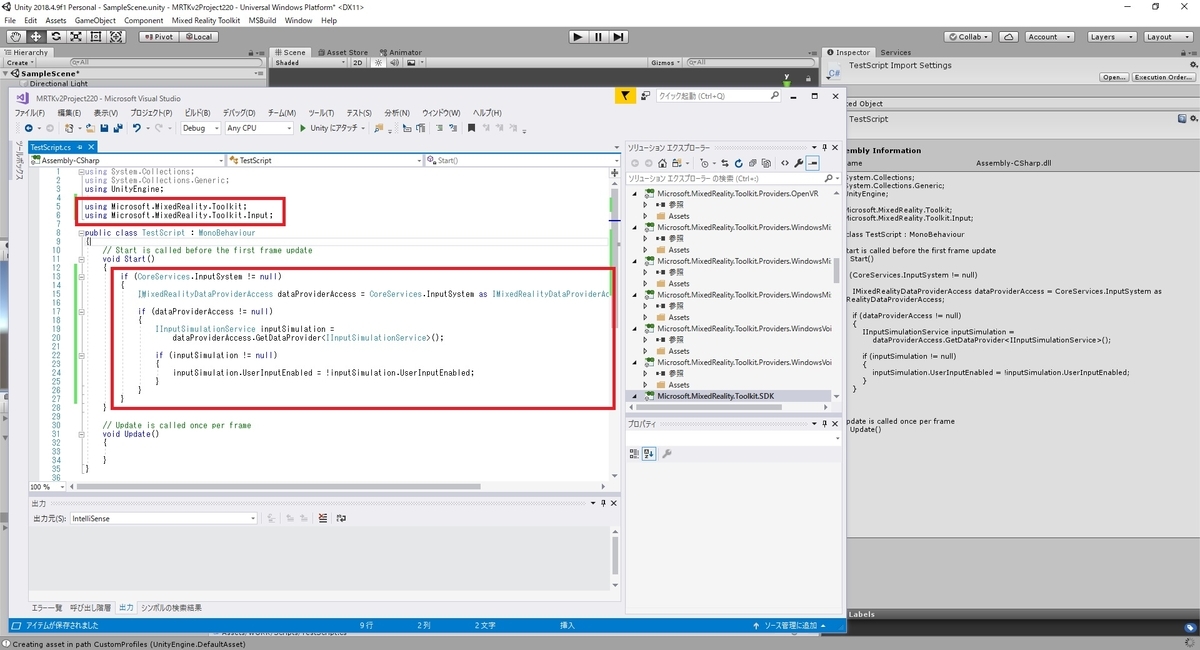Close the TestScript.cs tab

click(91, 147)
